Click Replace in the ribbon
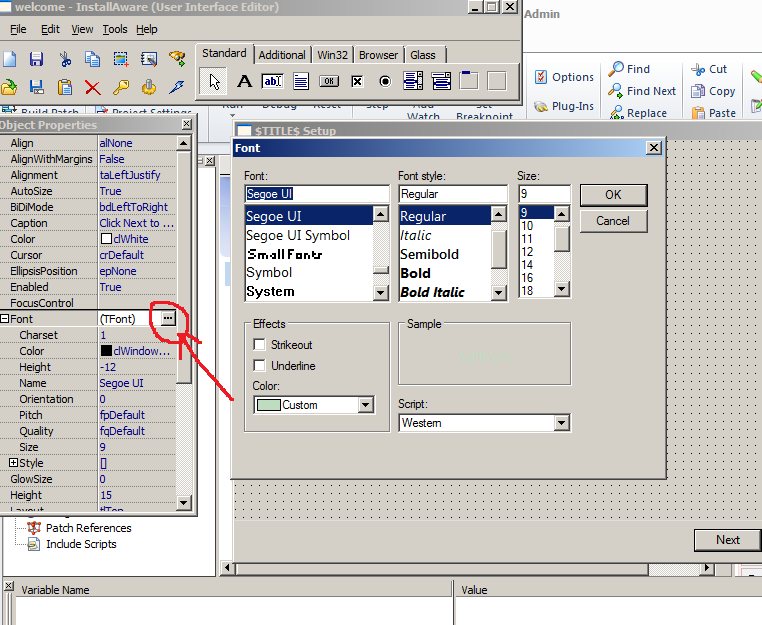Image resolution: width=762 pixels, height=625 pixels. tap(638, 113)
